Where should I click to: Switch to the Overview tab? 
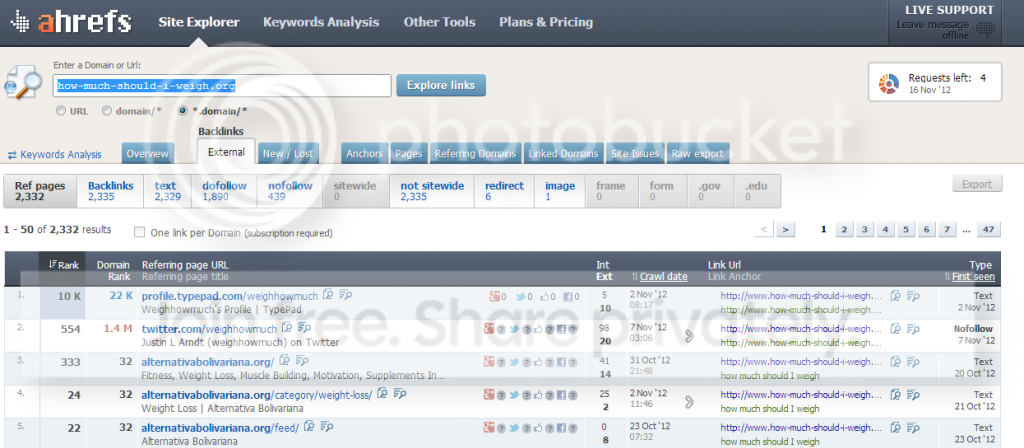148,154
